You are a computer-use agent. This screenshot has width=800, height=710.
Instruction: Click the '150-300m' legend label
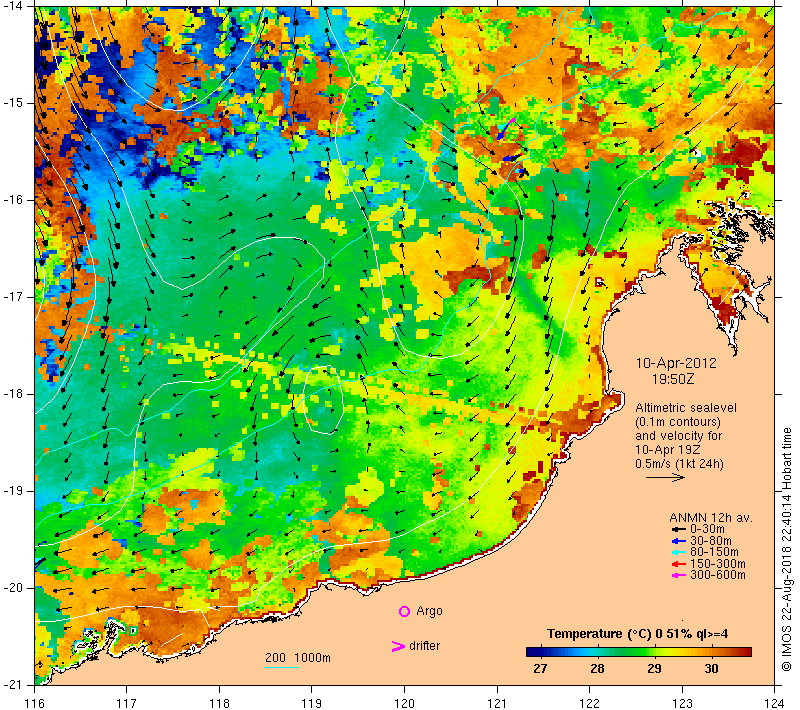[717, 564]
